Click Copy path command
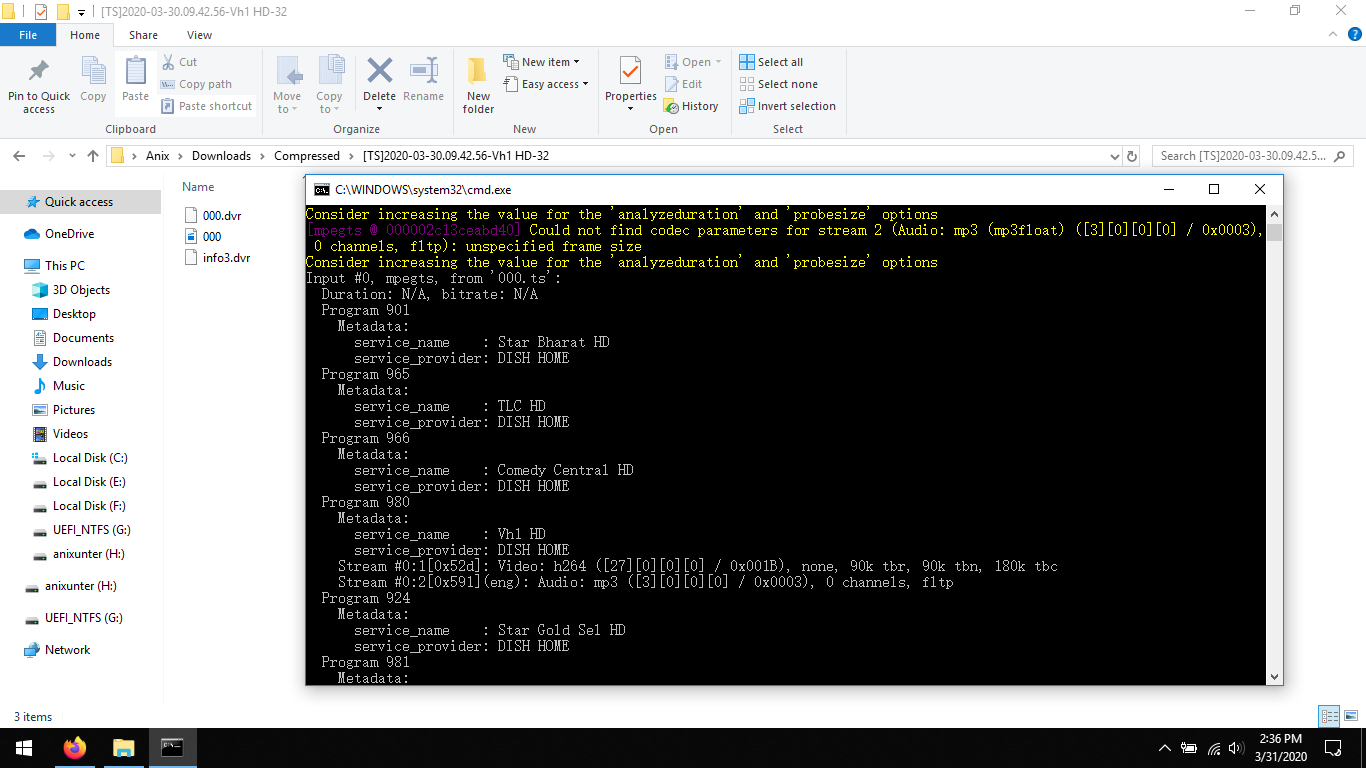The width and height of the screenshot is (1366, 768). click(x=196, y=84)
